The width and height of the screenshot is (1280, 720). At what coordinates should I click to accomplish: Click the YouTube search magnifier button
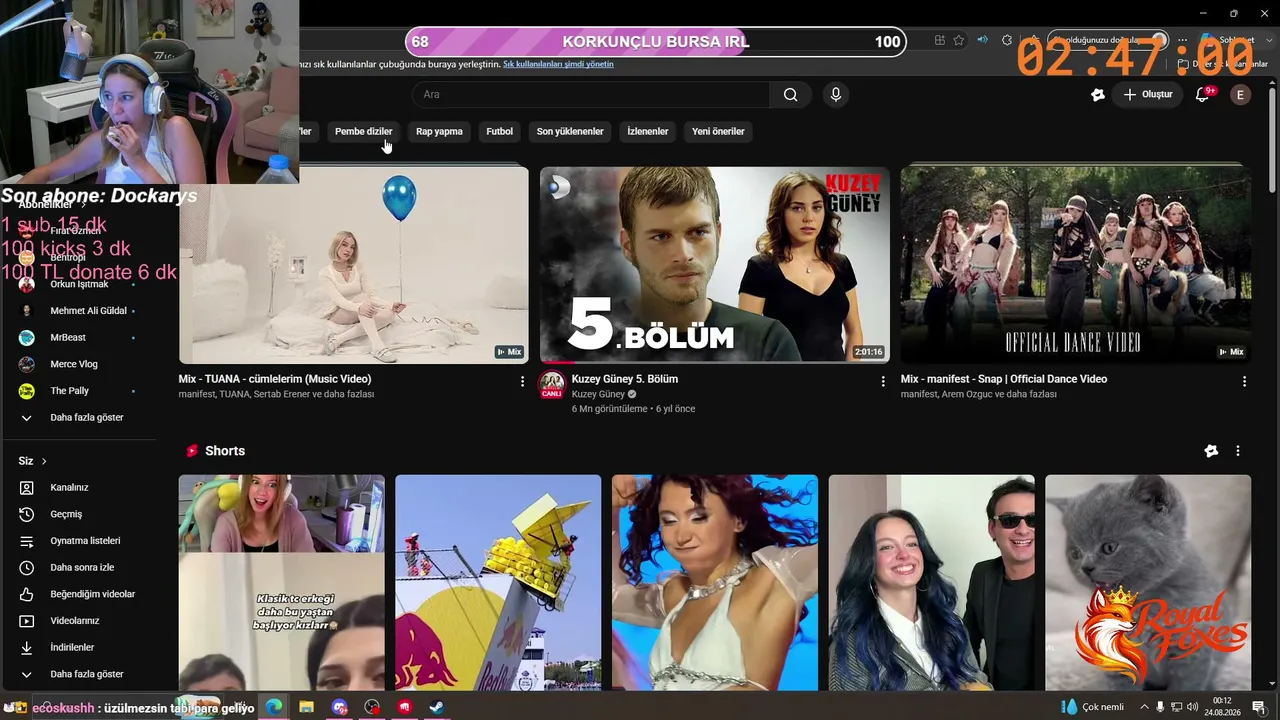point(790,95)
